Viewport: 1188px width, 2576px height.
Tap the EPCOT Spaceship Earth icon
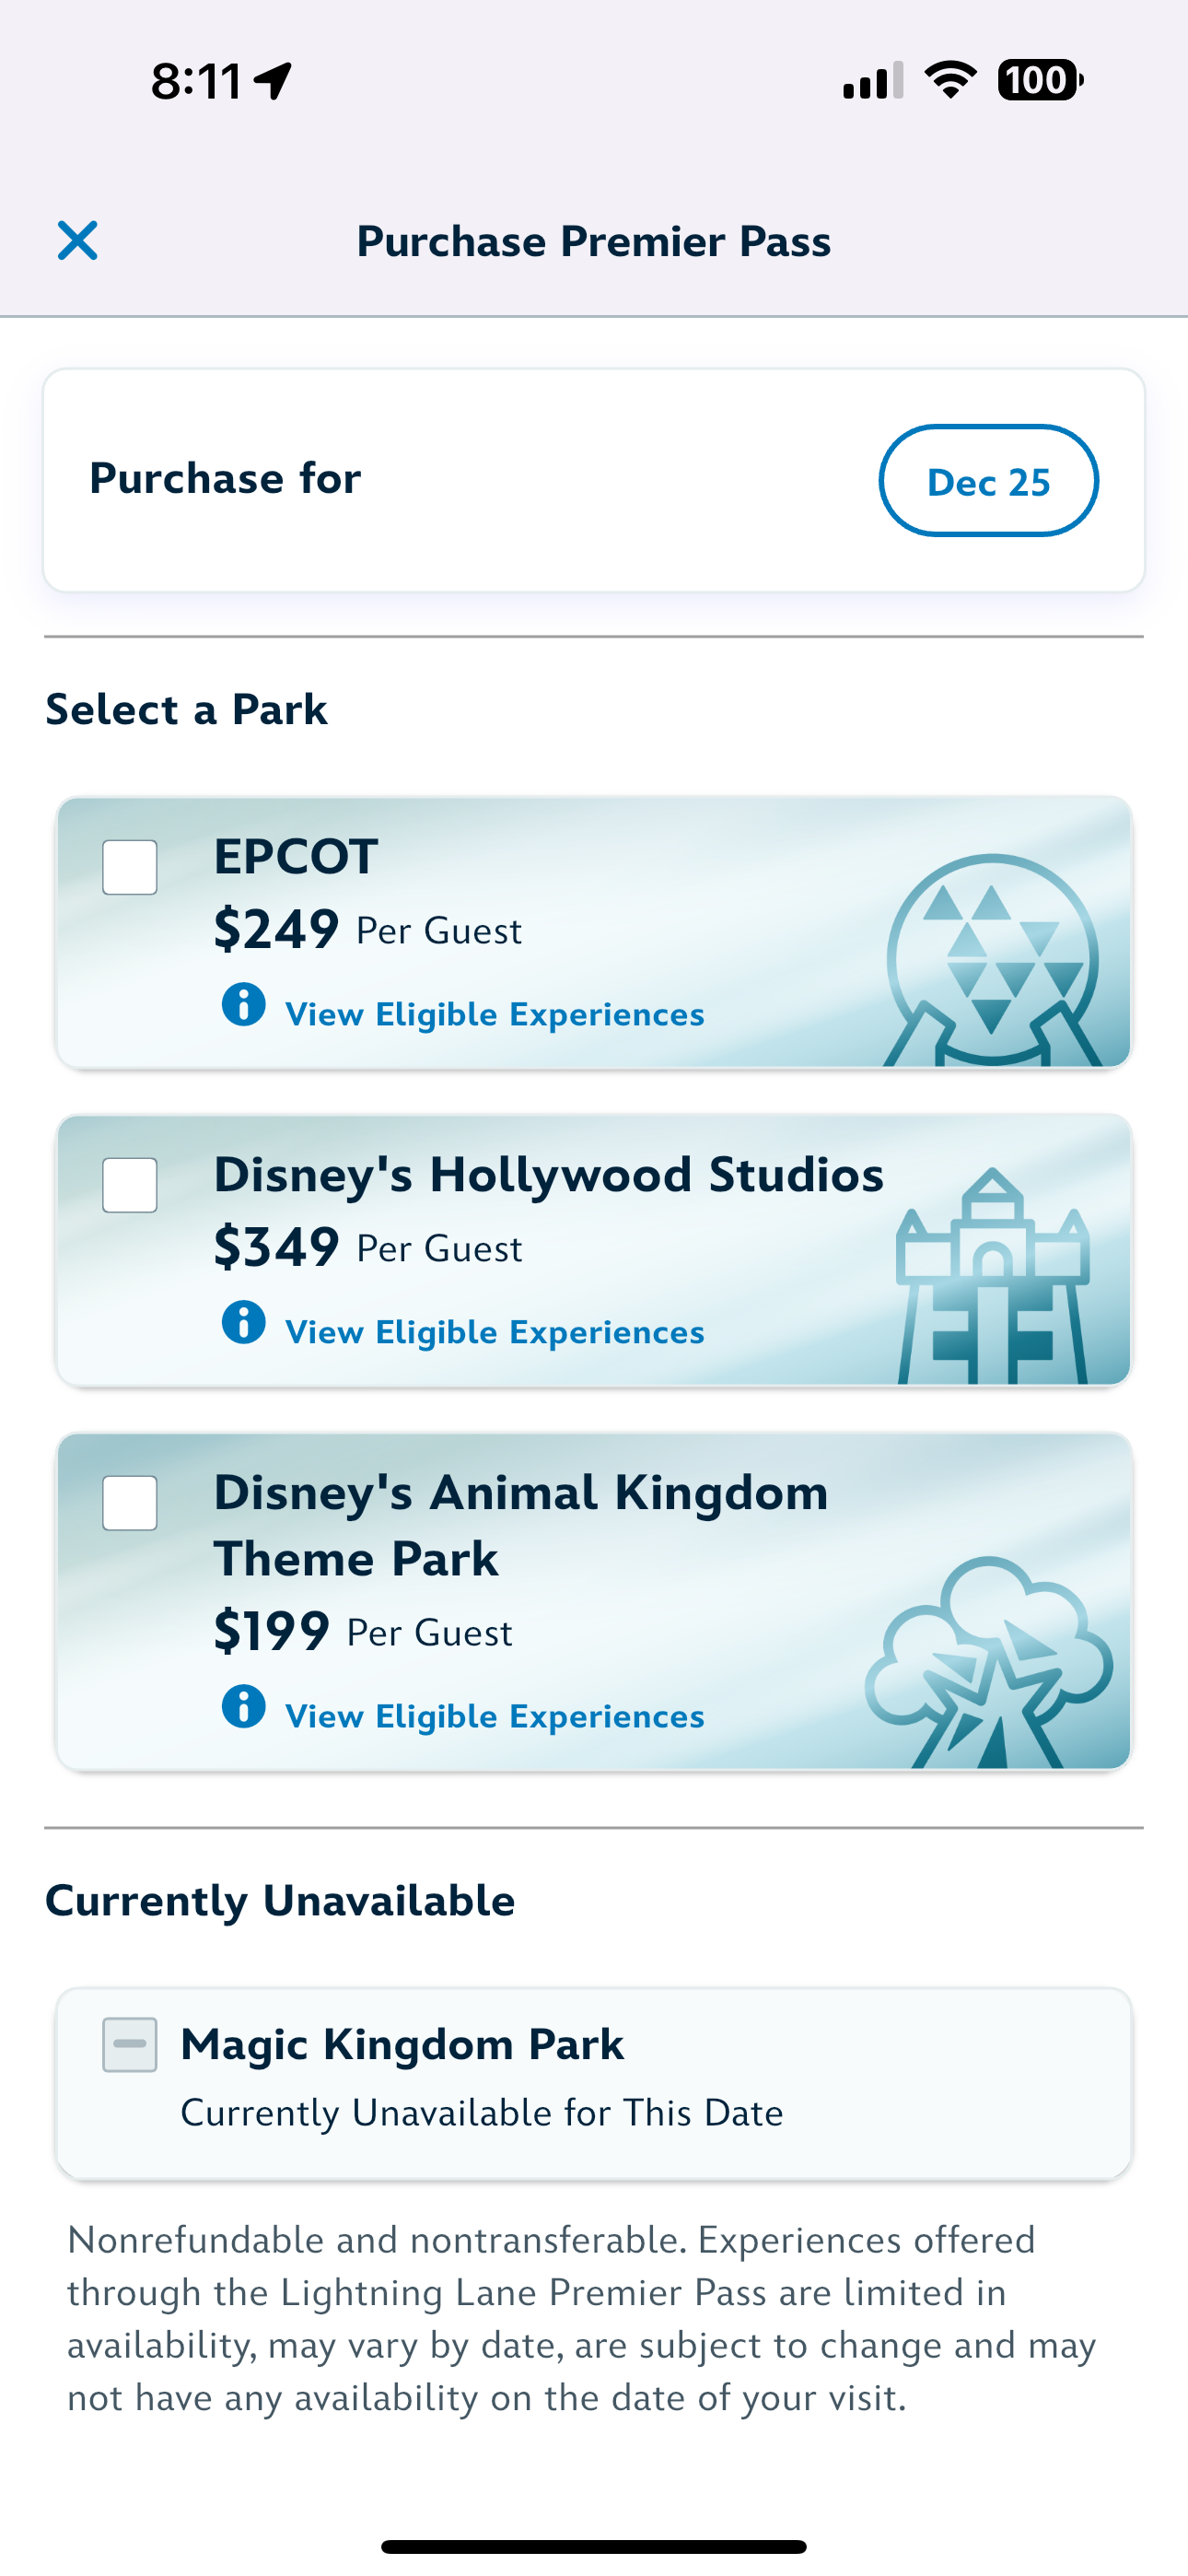coord(992,960)
